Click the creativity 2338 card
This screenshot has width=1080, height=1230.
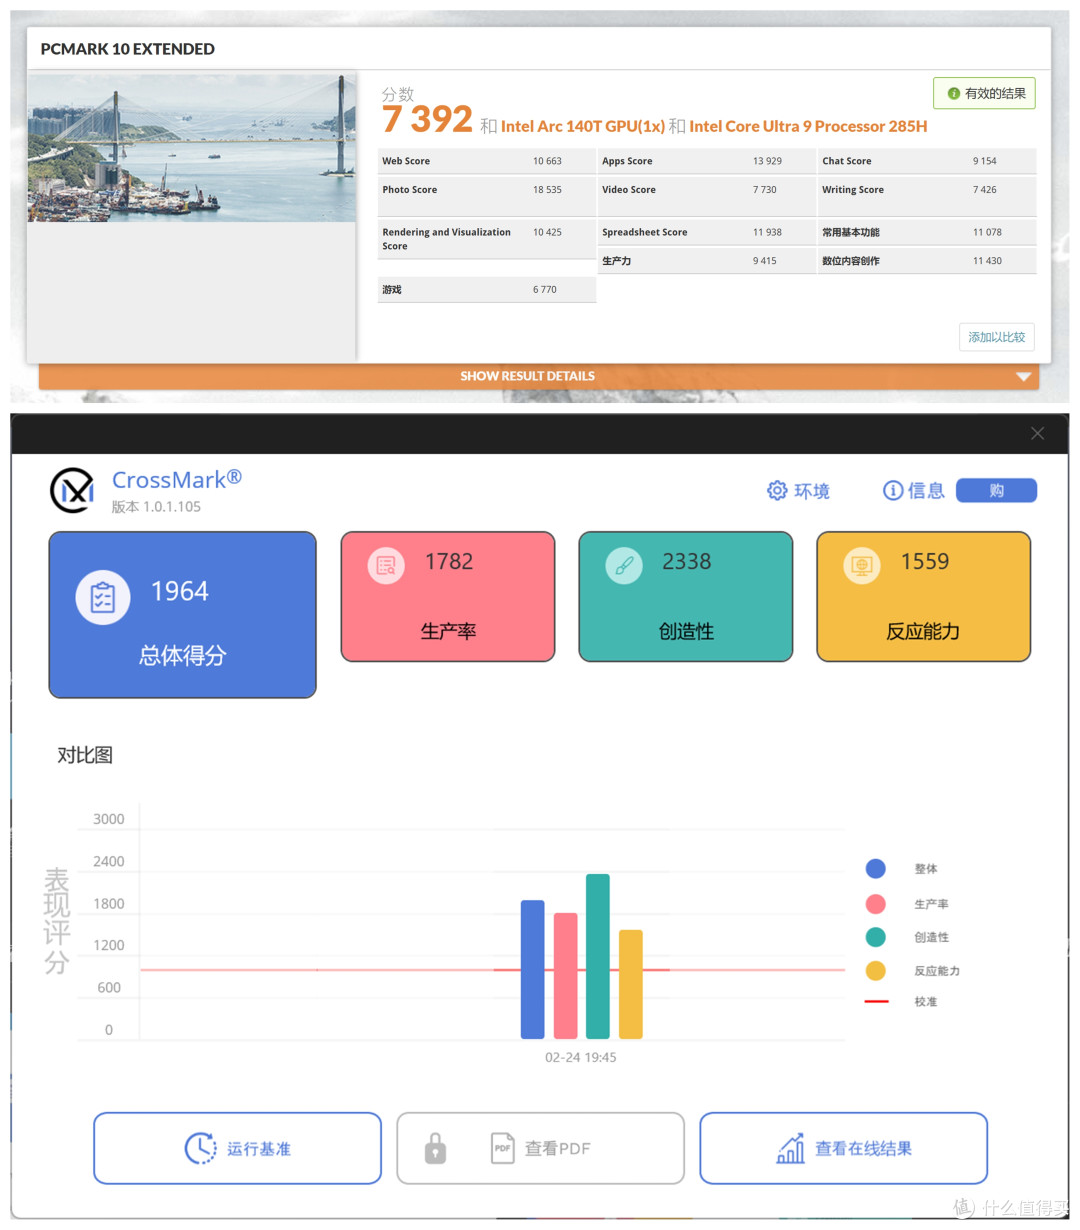686,596
